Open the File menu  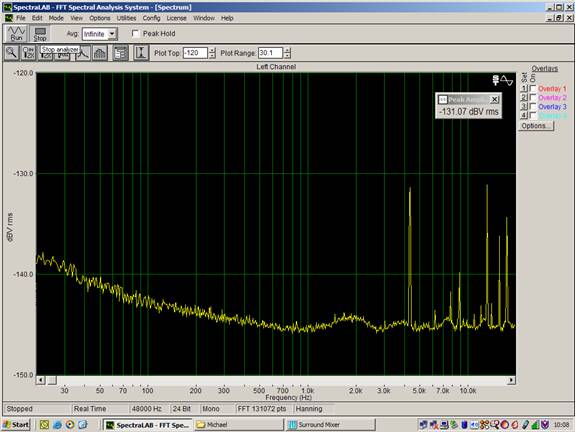[21, 18]
